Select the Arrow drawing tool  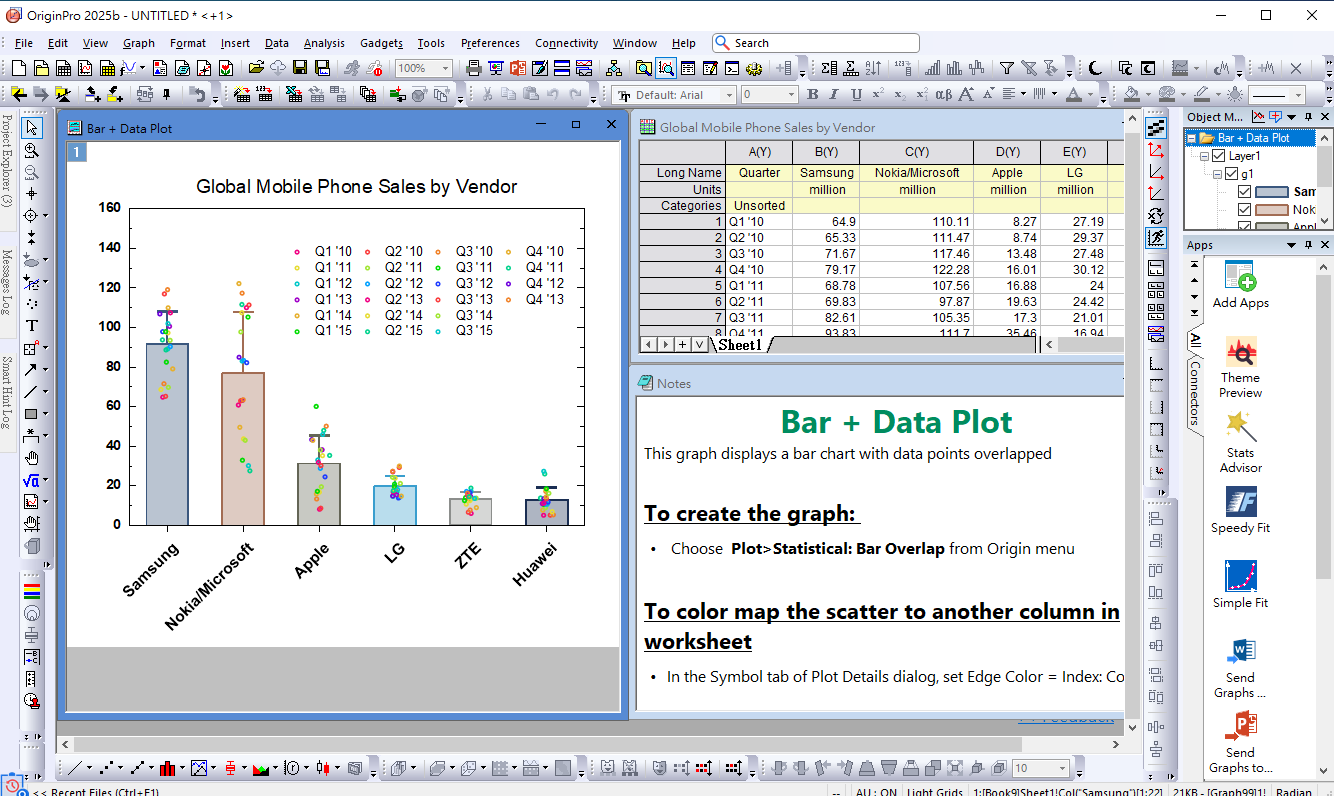click(32, 370)
